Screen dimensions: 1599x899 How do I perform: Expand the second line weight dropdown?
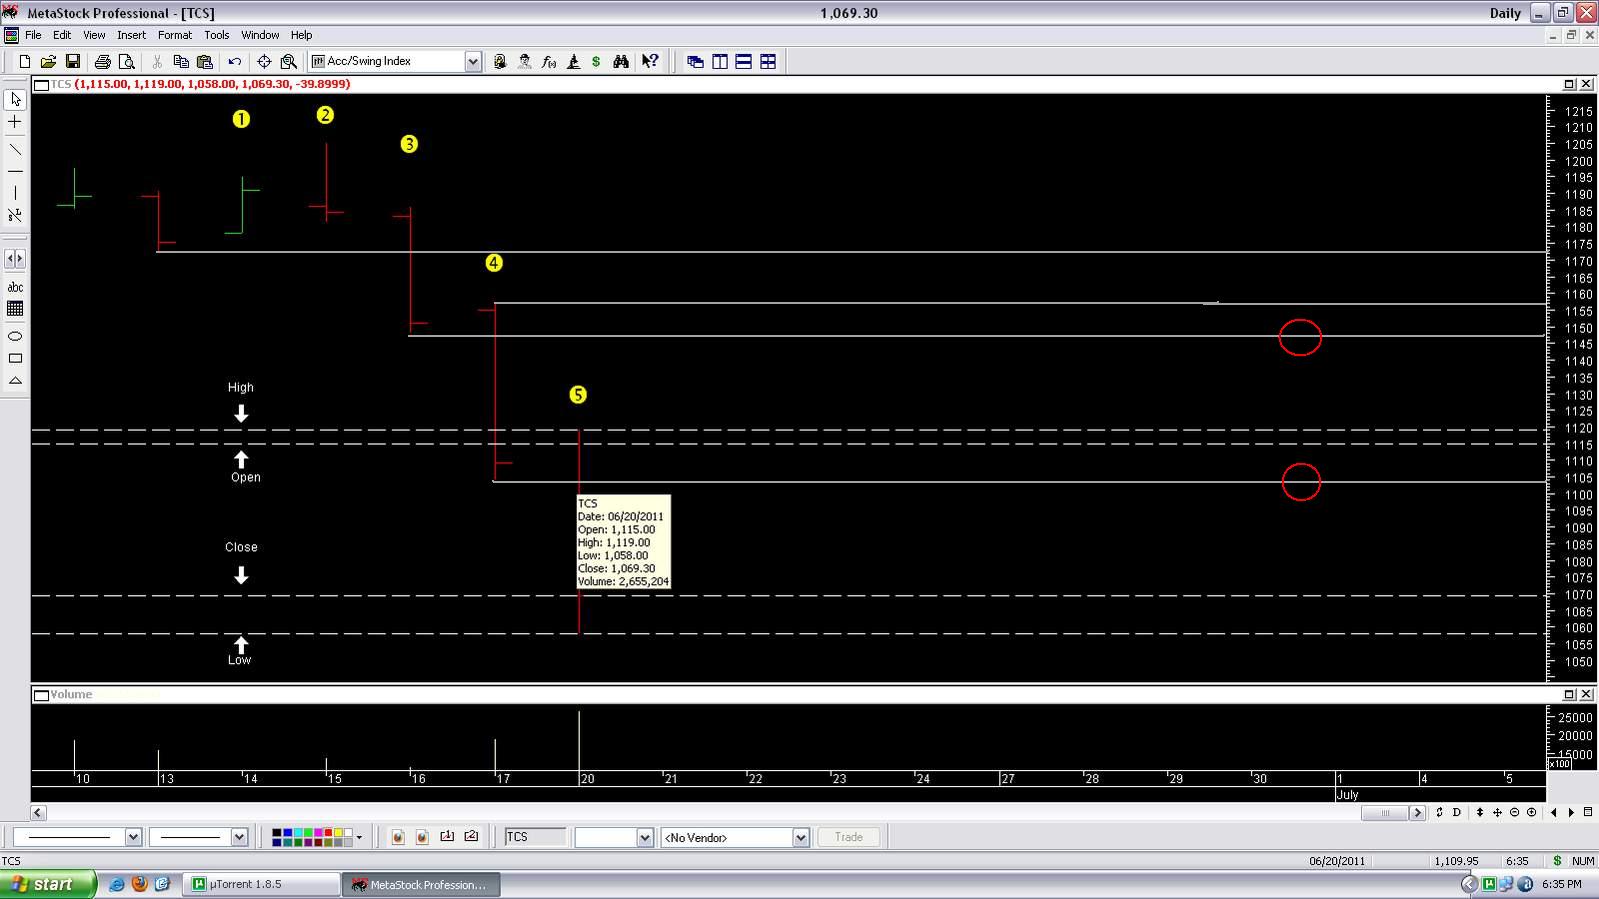pyautogui.click(x=239, y=837)
